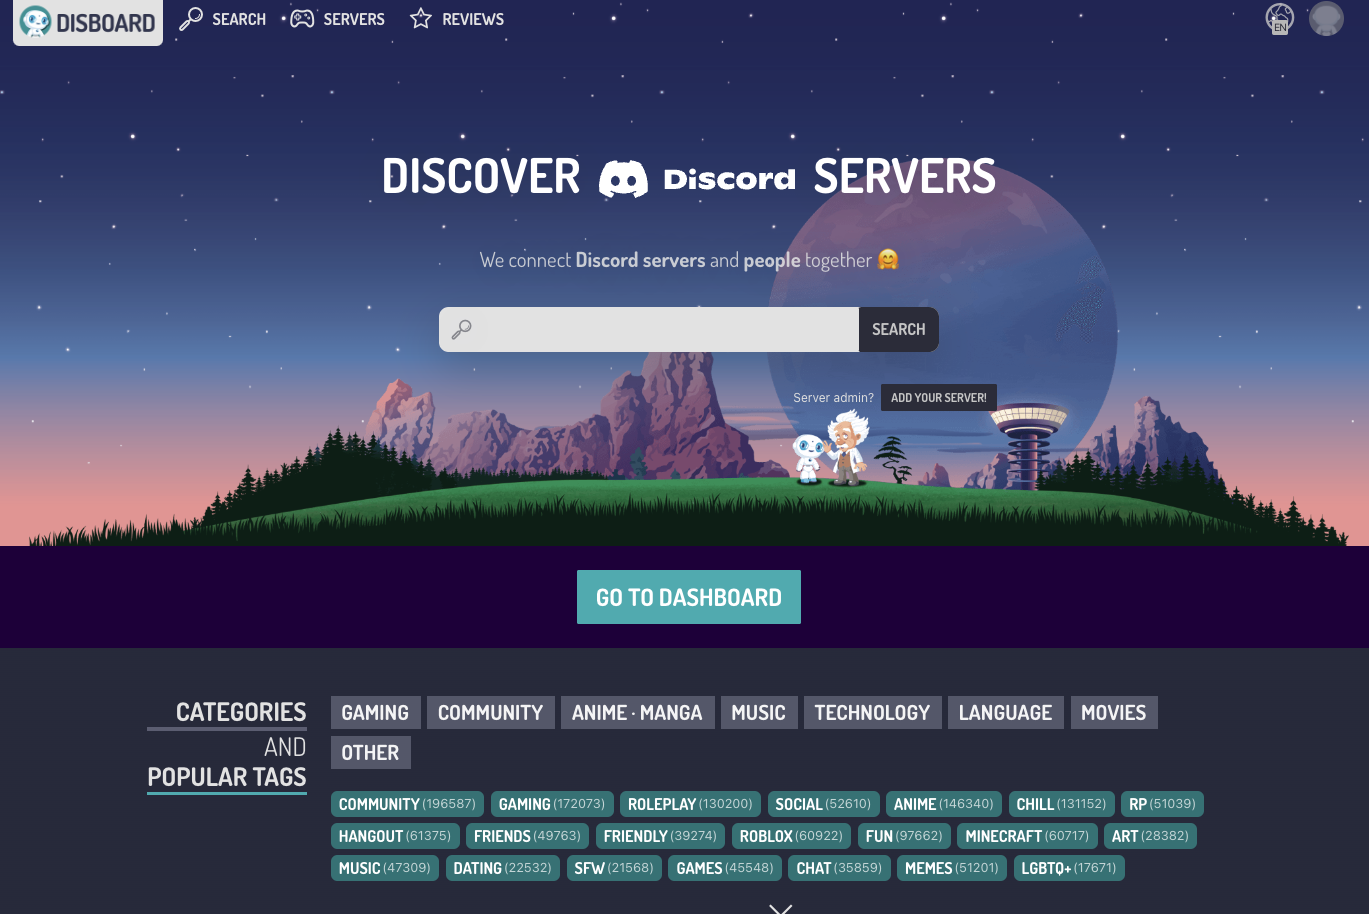Open the FRIENDS (49763) tag
Image resolution: width=1369 pixels, height=914 pixels.
(x=527, y=836)
